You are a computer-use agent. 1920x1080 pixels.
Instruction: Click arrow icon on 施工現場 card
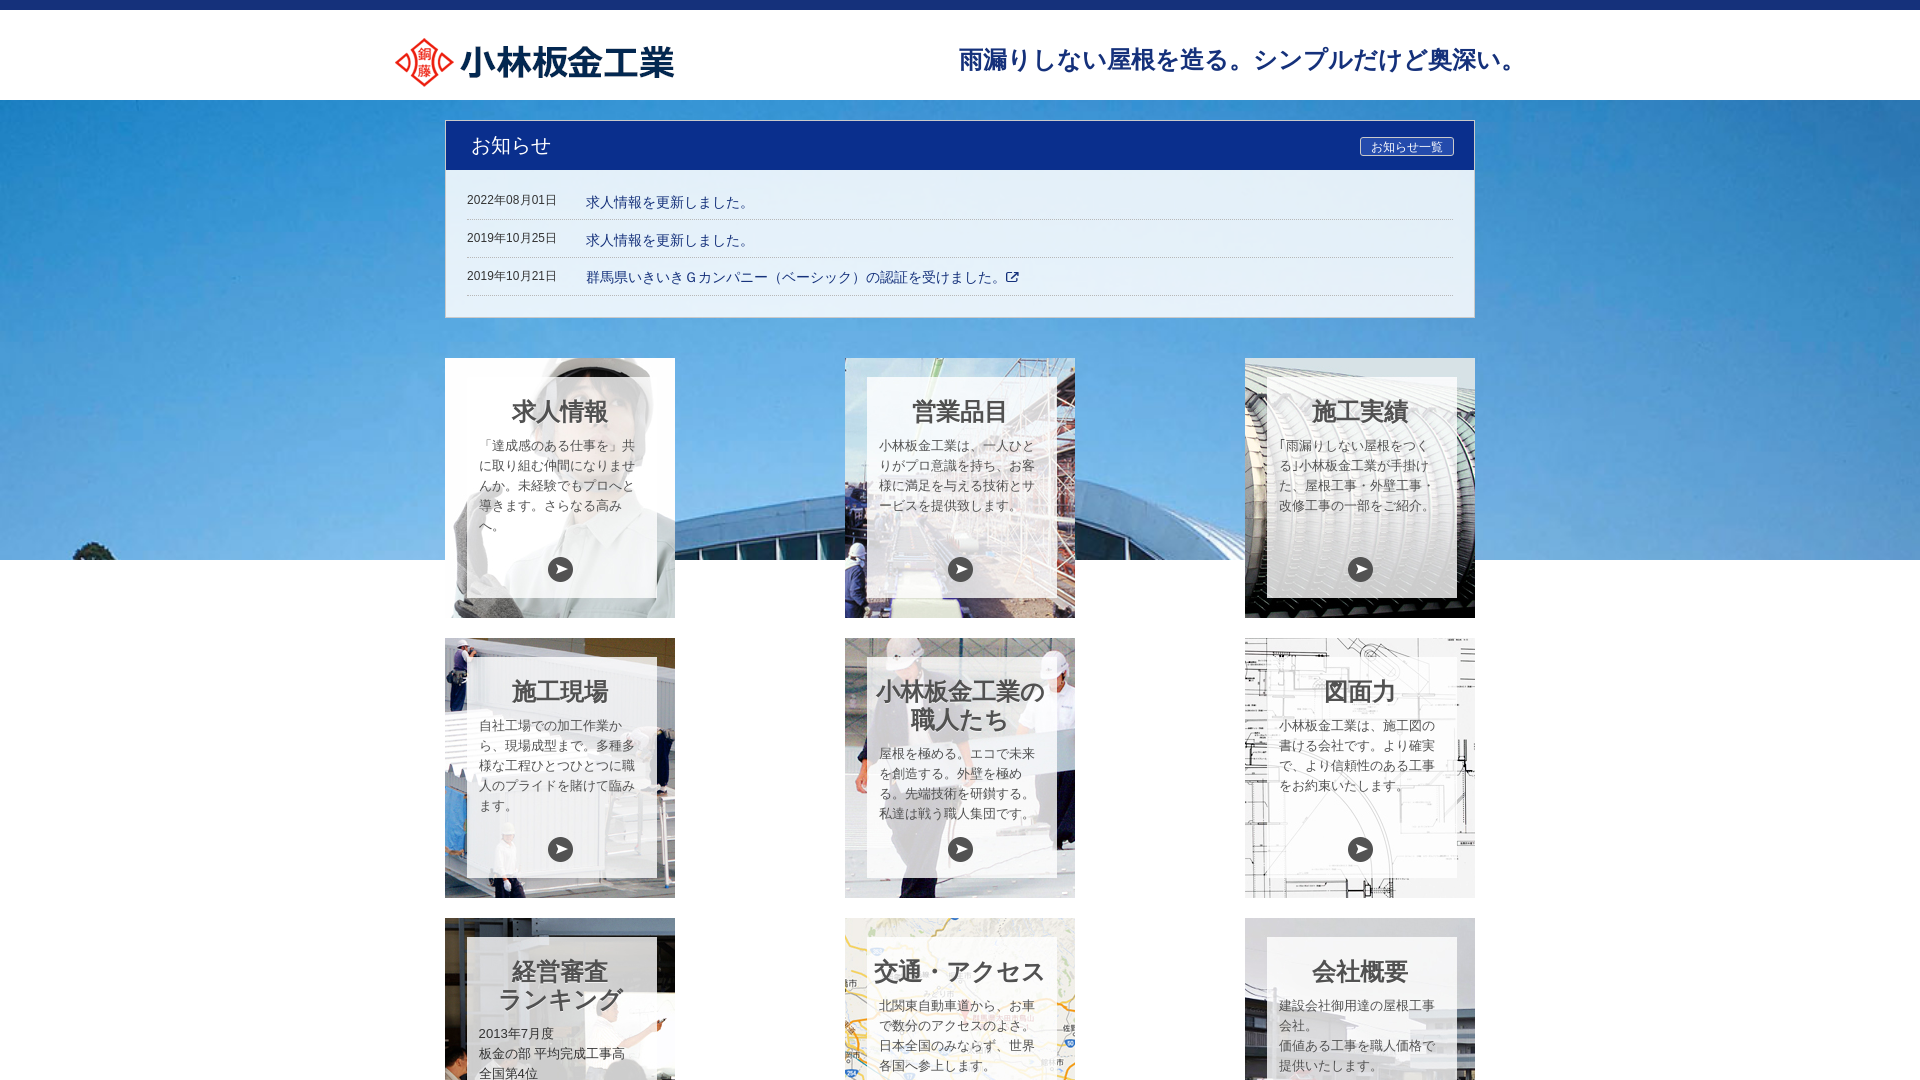(560, 849)
